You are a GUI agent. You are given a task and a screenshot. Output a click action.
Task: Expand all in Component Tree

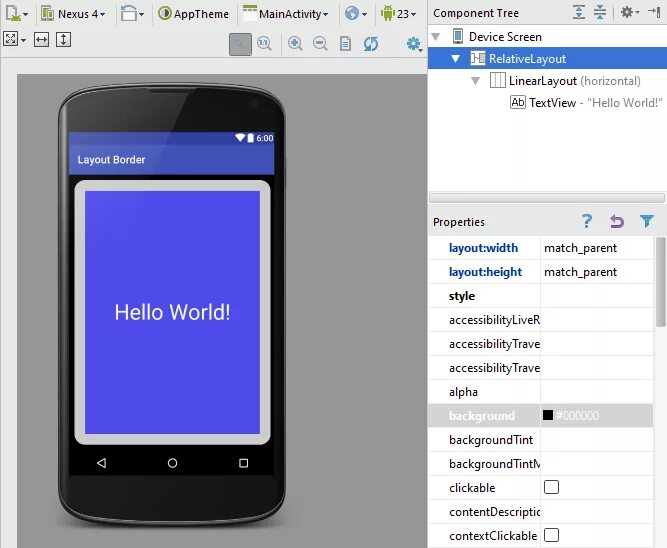coord(579,12)
